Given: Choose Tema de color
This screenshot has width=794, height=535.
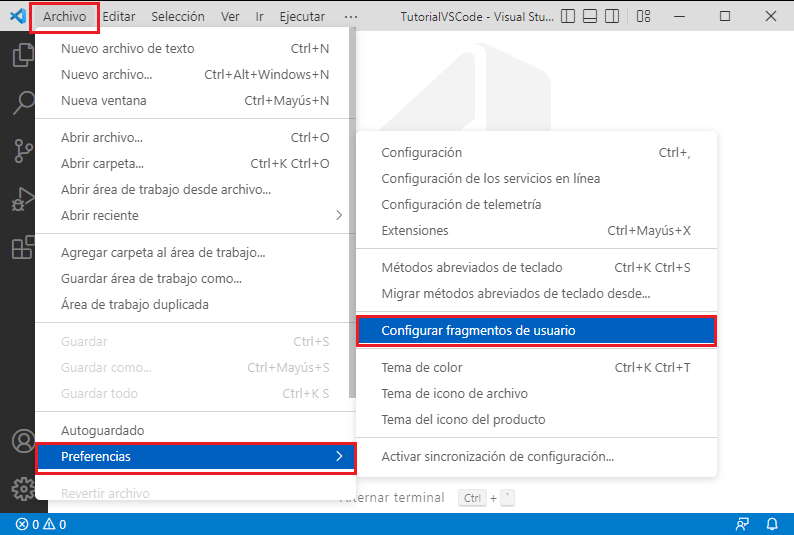Looking at the screenshot, I should point(536,367).
